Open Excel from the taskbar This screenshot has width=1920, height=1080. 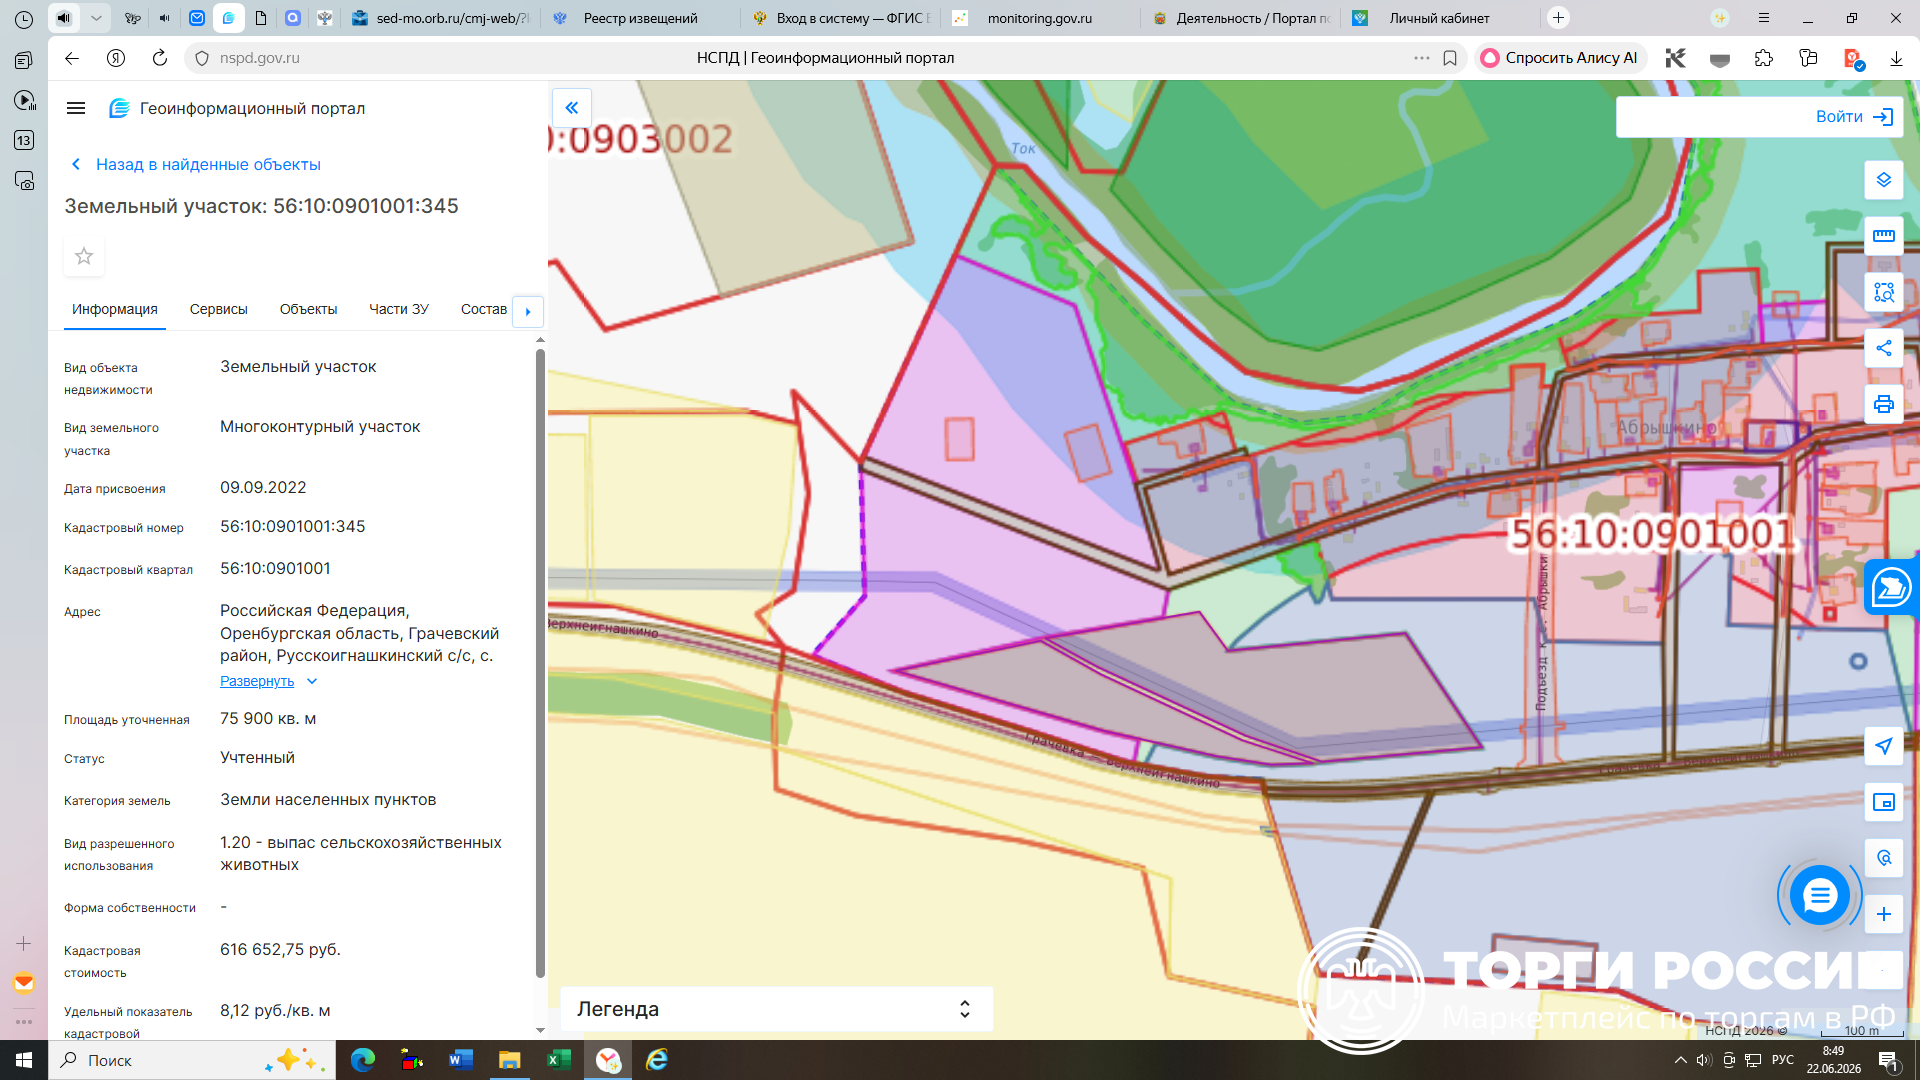(x=559, y=1060)
